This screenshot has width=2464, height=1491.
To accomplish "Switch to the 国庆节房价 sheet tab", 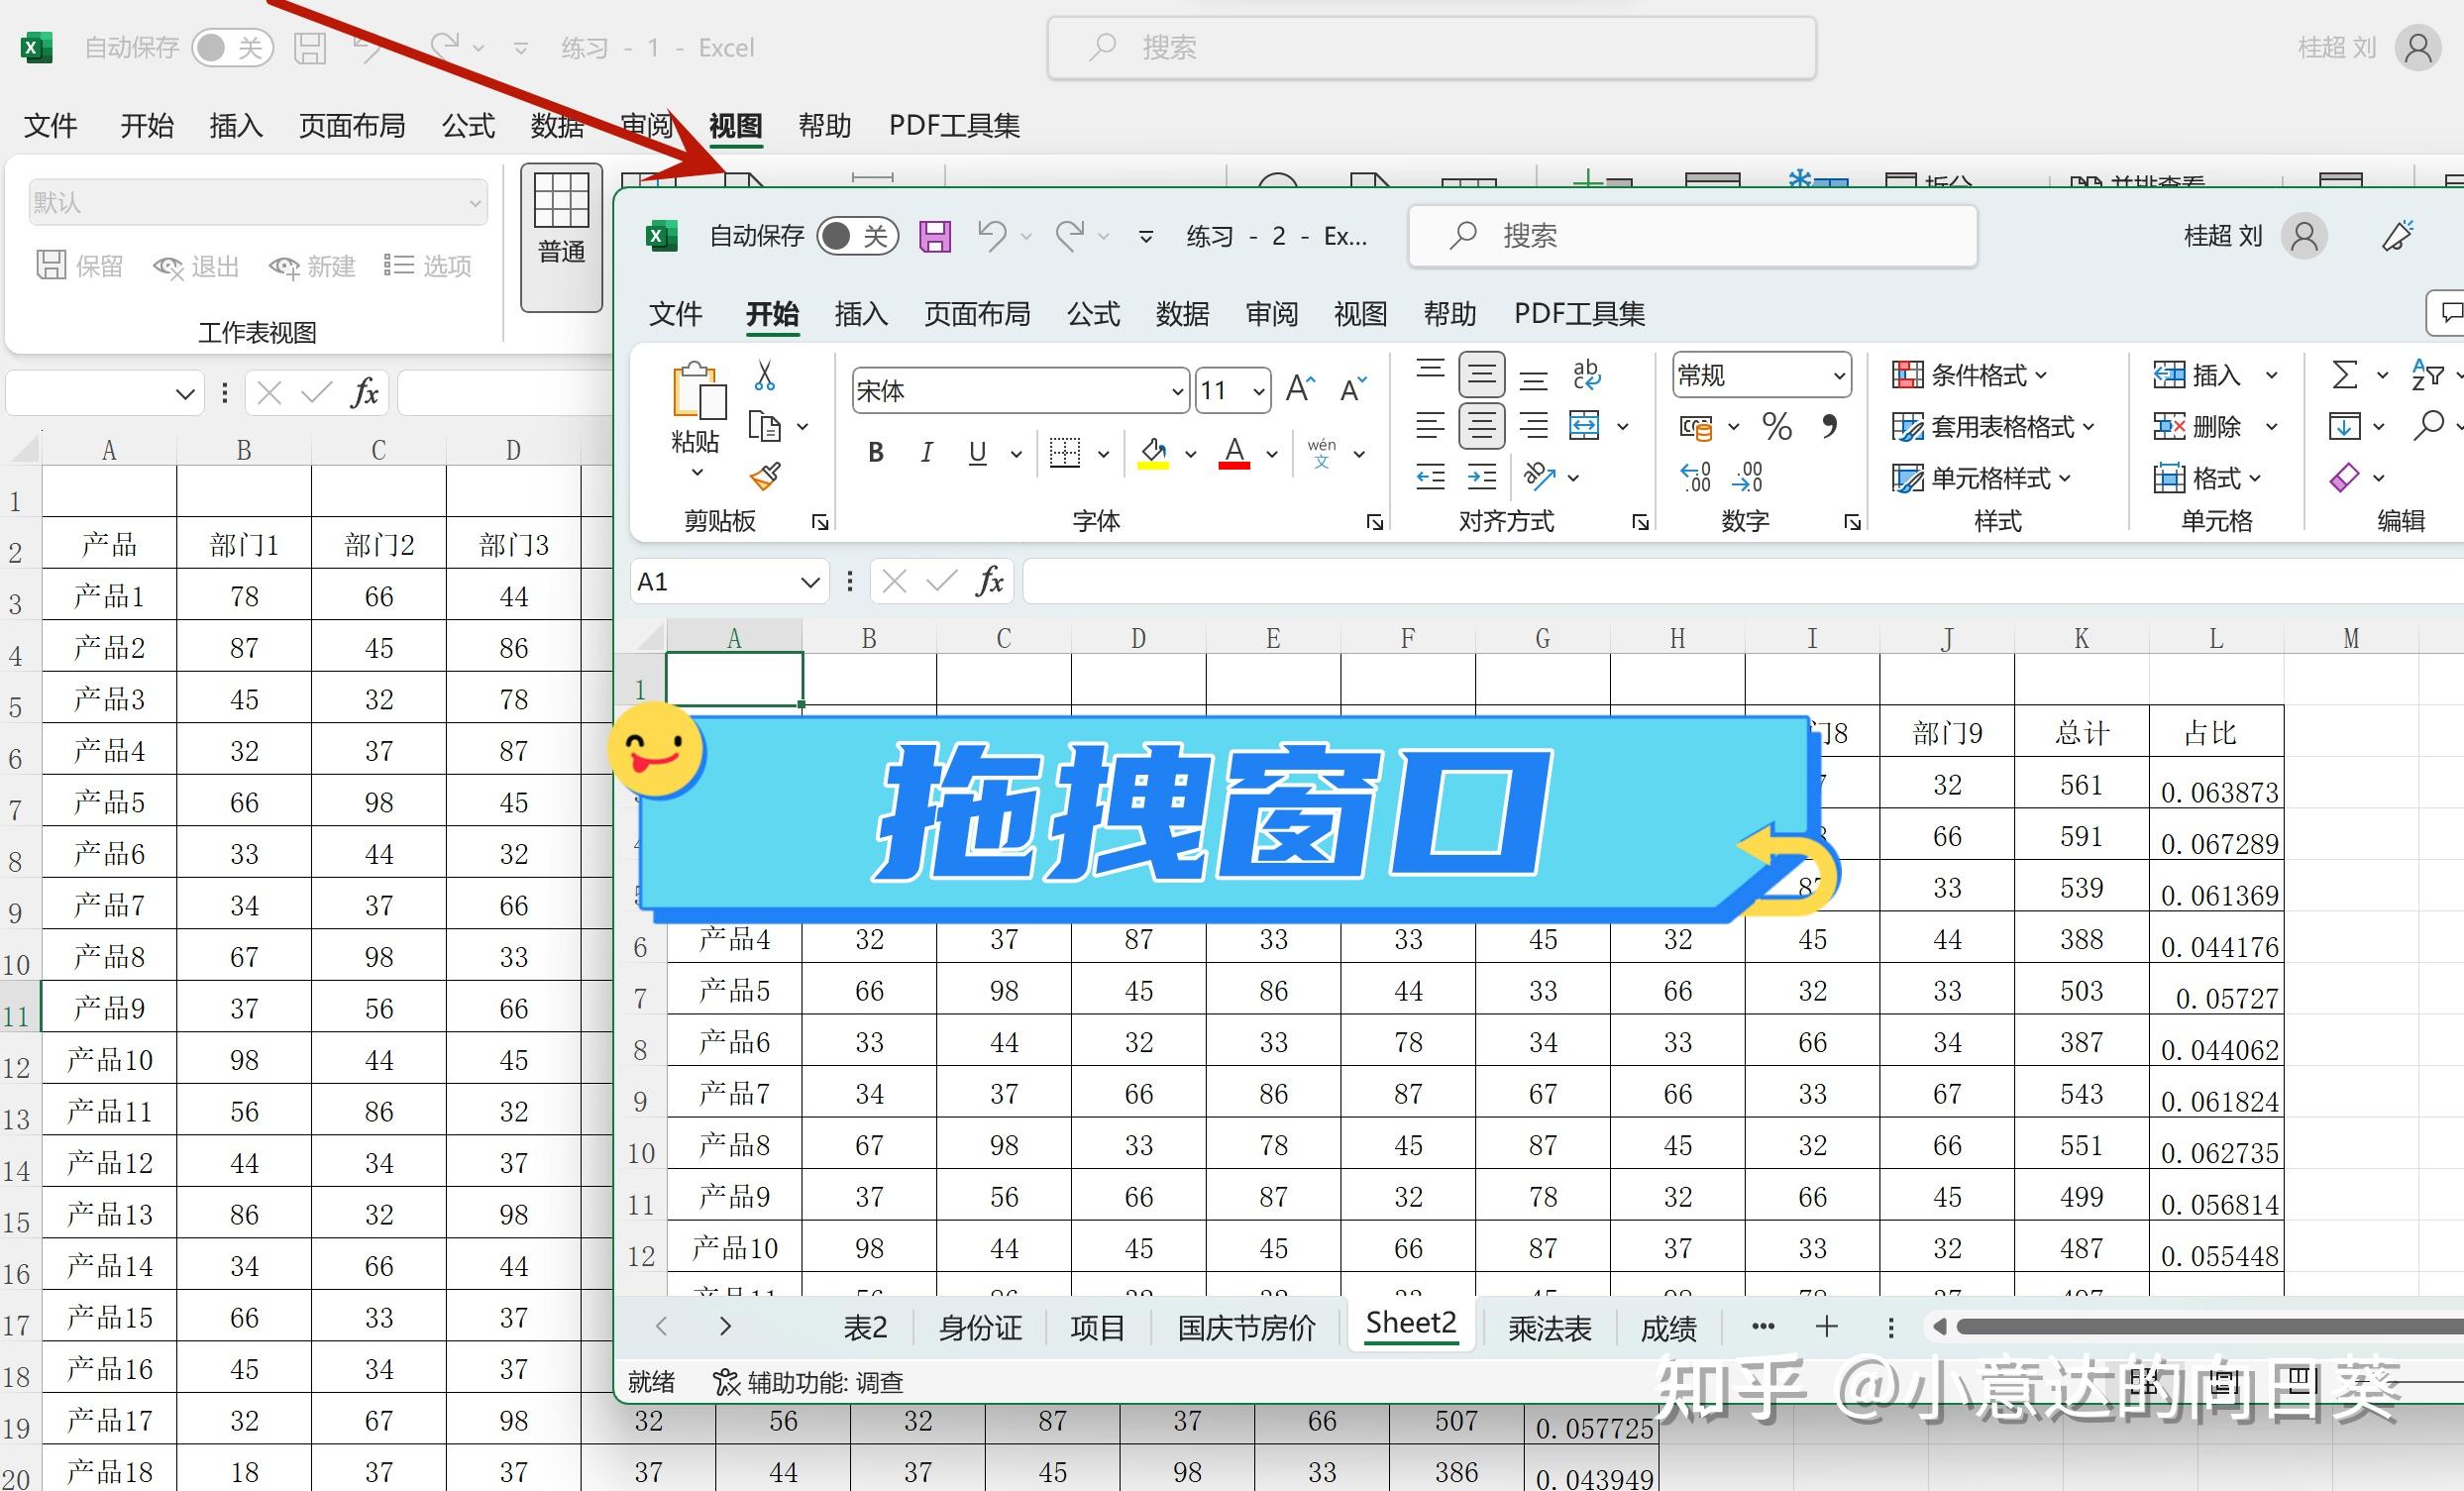I will [x=1246, y=1328].
